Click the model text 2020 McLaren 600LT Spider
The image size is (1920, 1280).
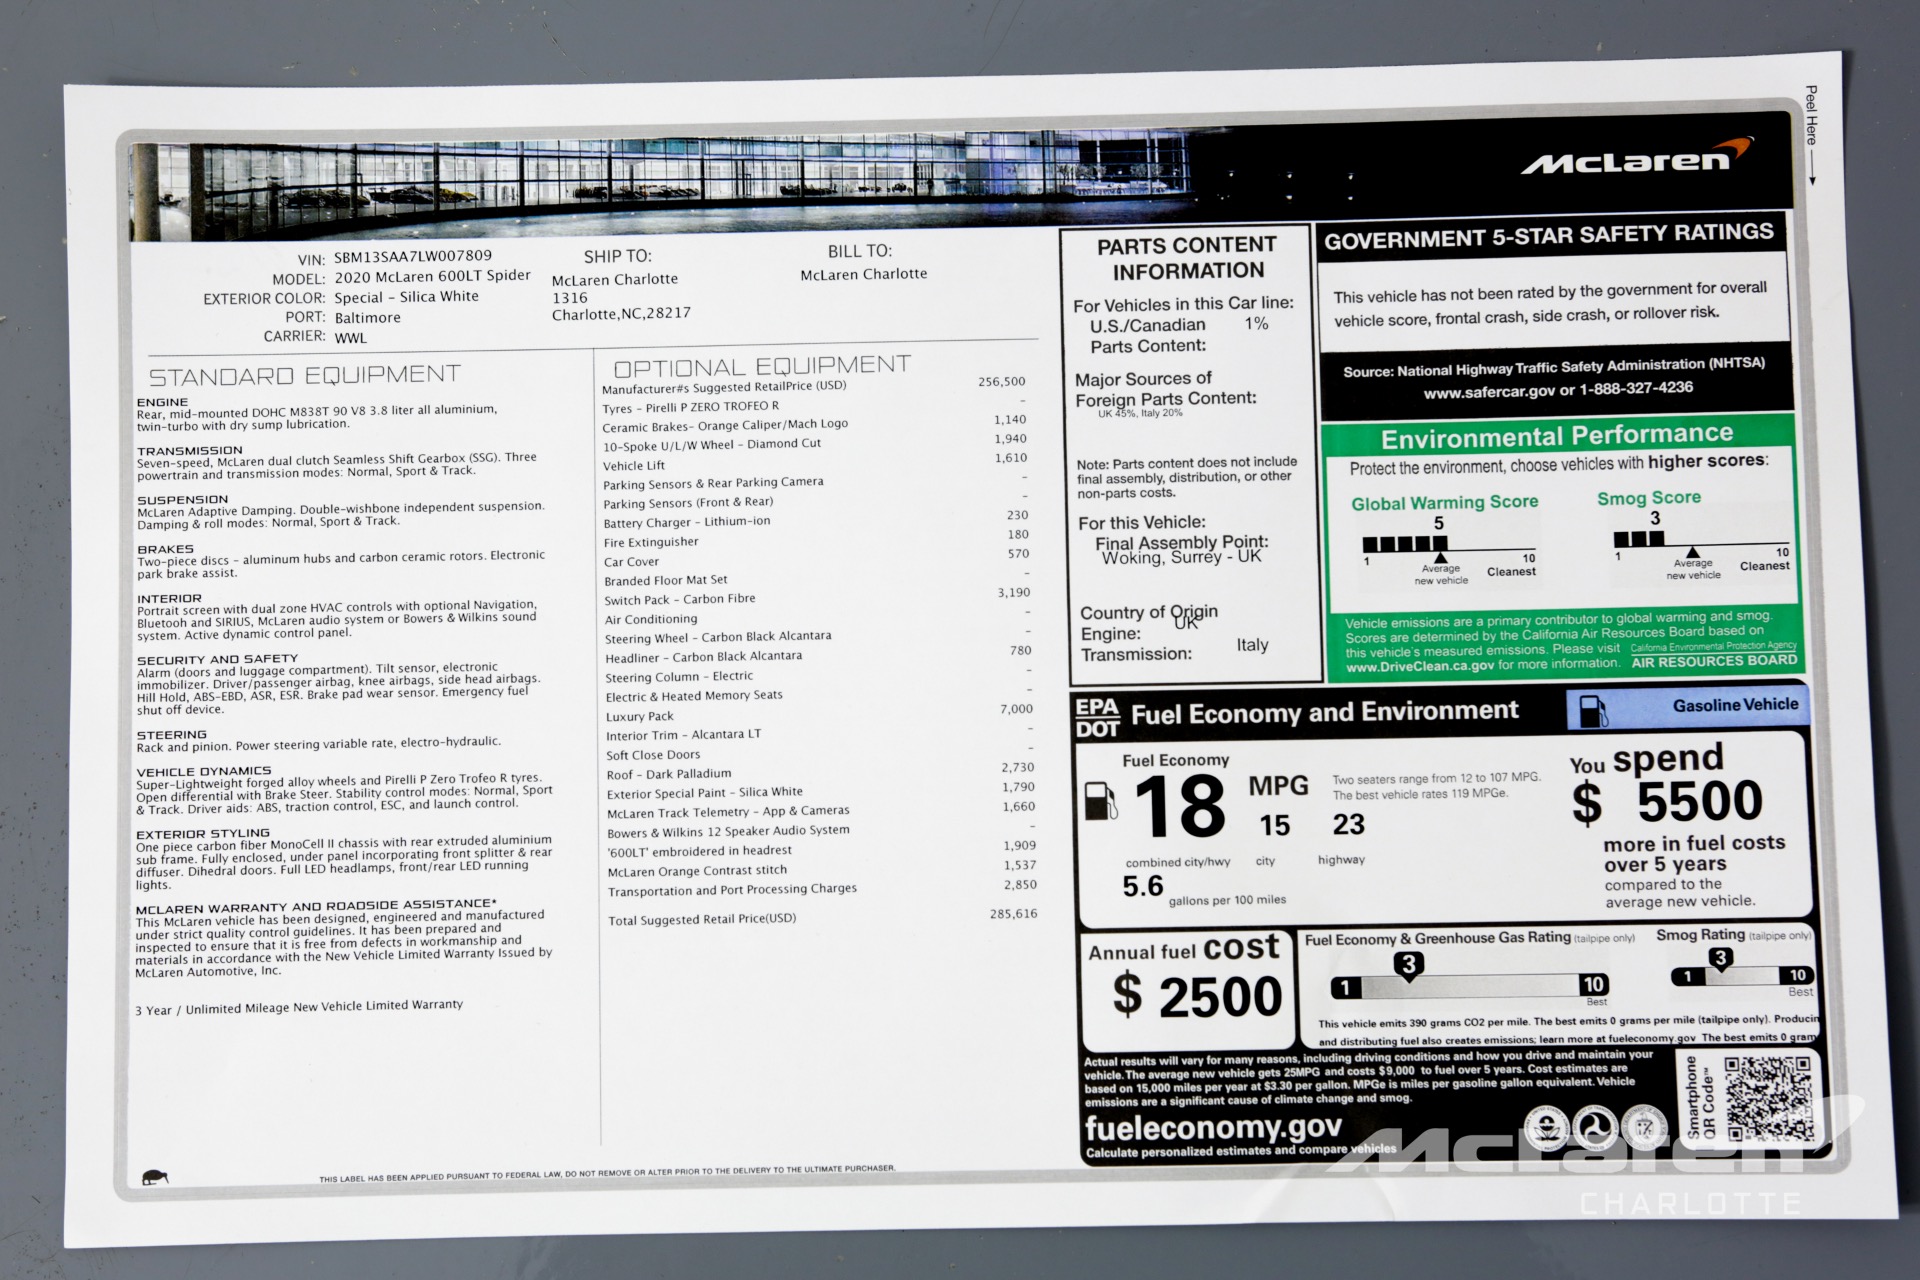433,276
